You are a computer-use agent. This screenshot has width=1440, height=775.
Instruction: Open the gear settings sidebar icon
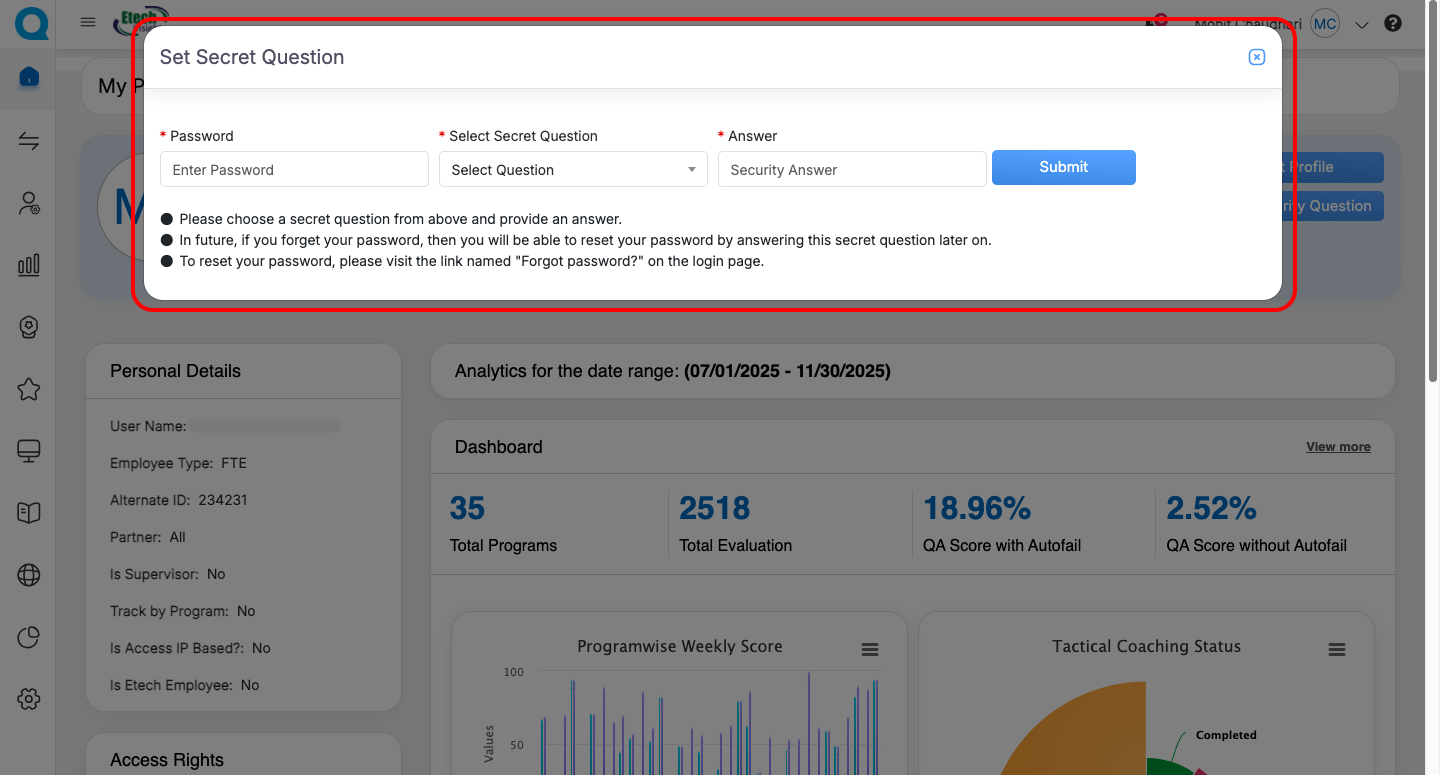(29, 699)
